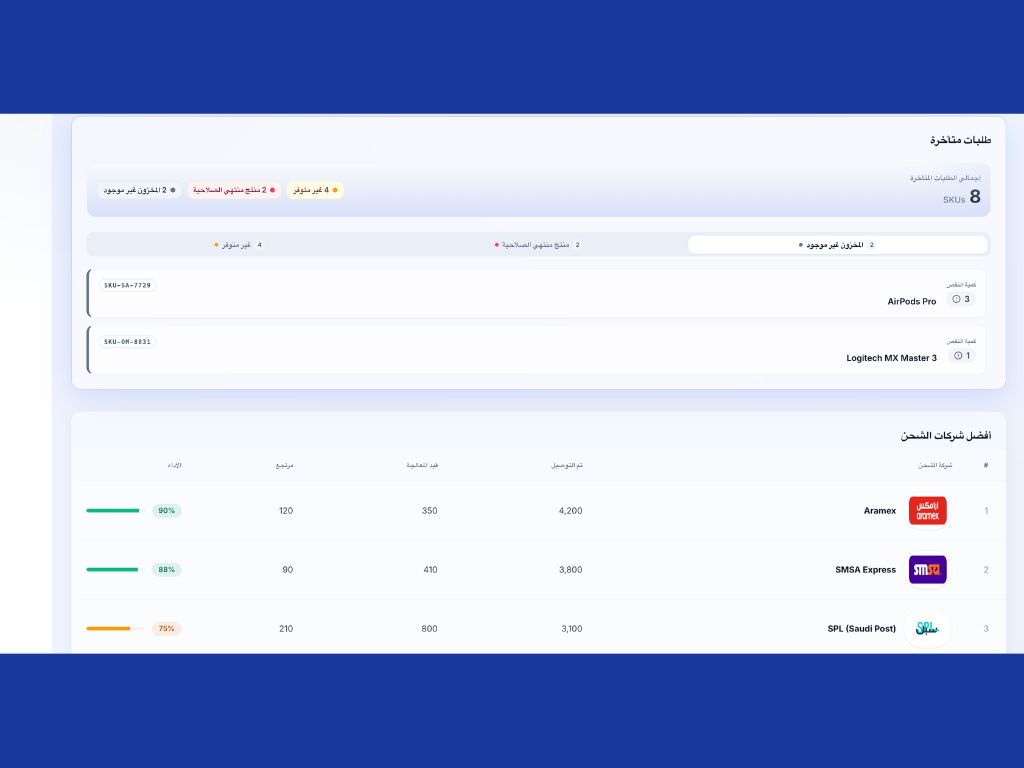Viewport: 1024px width, 768px height.
Task: Click the 'تم التوصيل' column header
Action: tap(567, 466)
